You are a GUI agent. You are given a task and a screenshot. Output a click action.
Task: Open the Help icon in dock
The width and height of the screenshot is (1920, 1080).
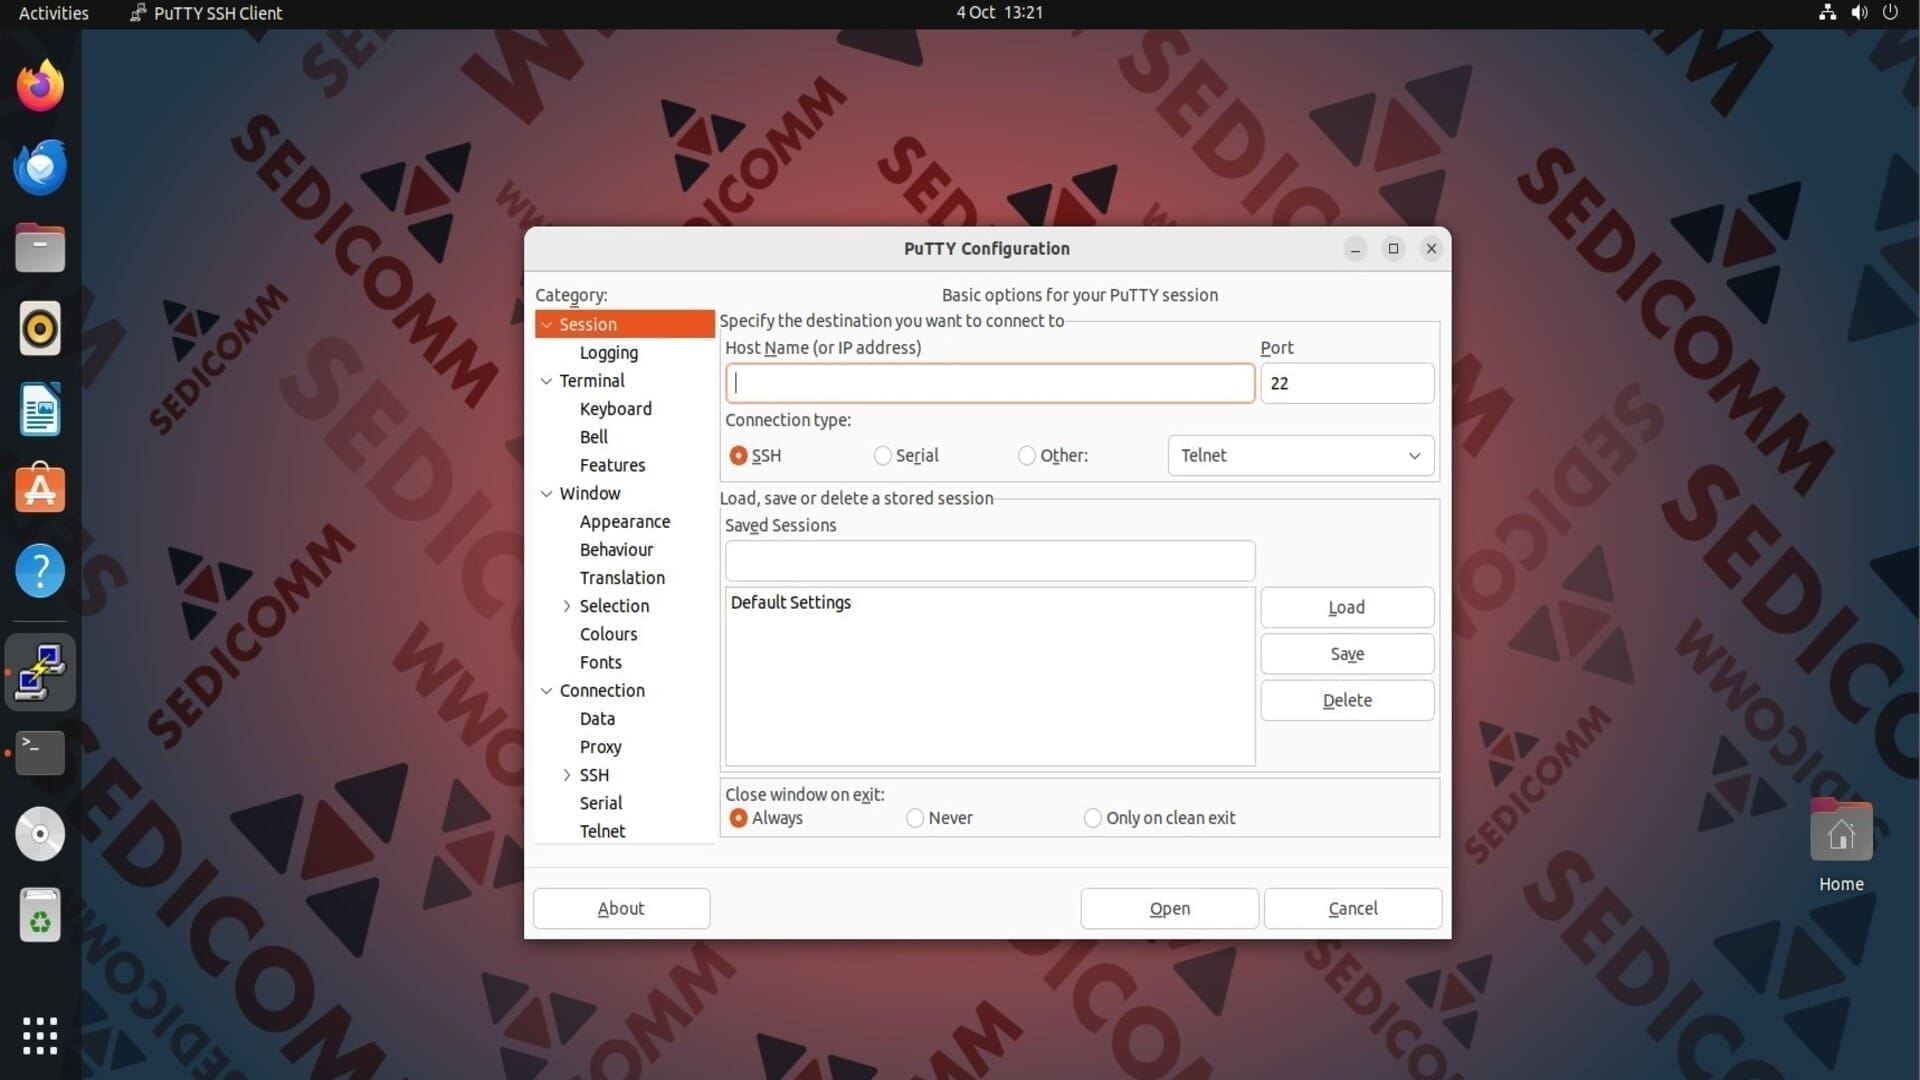pyautogui.click(x=40, y=571)
